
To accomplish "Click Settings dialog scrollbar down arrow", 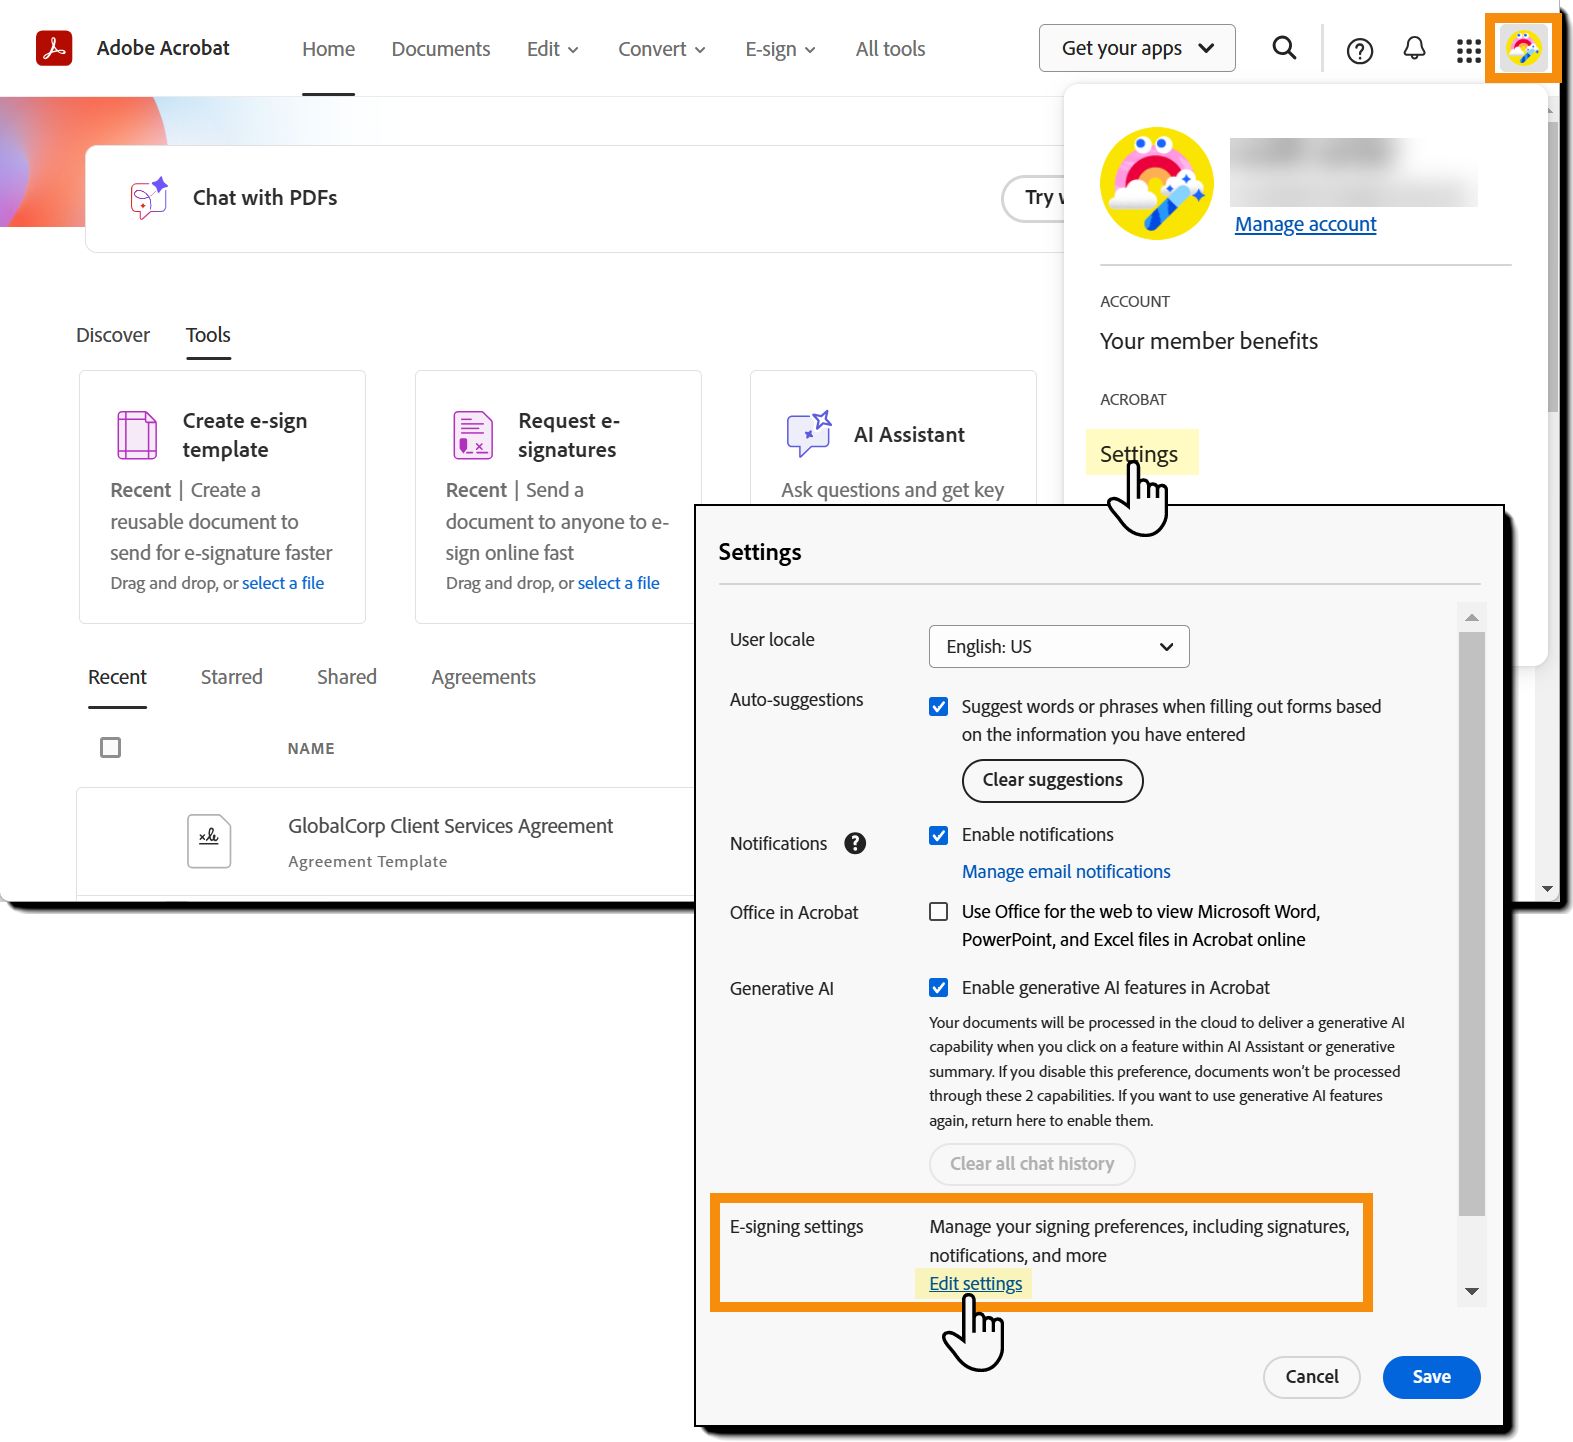I will click(x=1471, y=1291).
